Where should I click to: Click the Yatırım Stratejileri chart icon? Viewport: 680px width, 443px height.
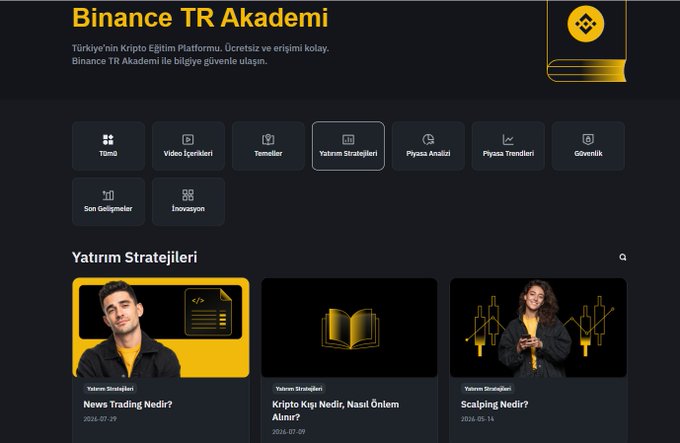click(x=348, y=140)
